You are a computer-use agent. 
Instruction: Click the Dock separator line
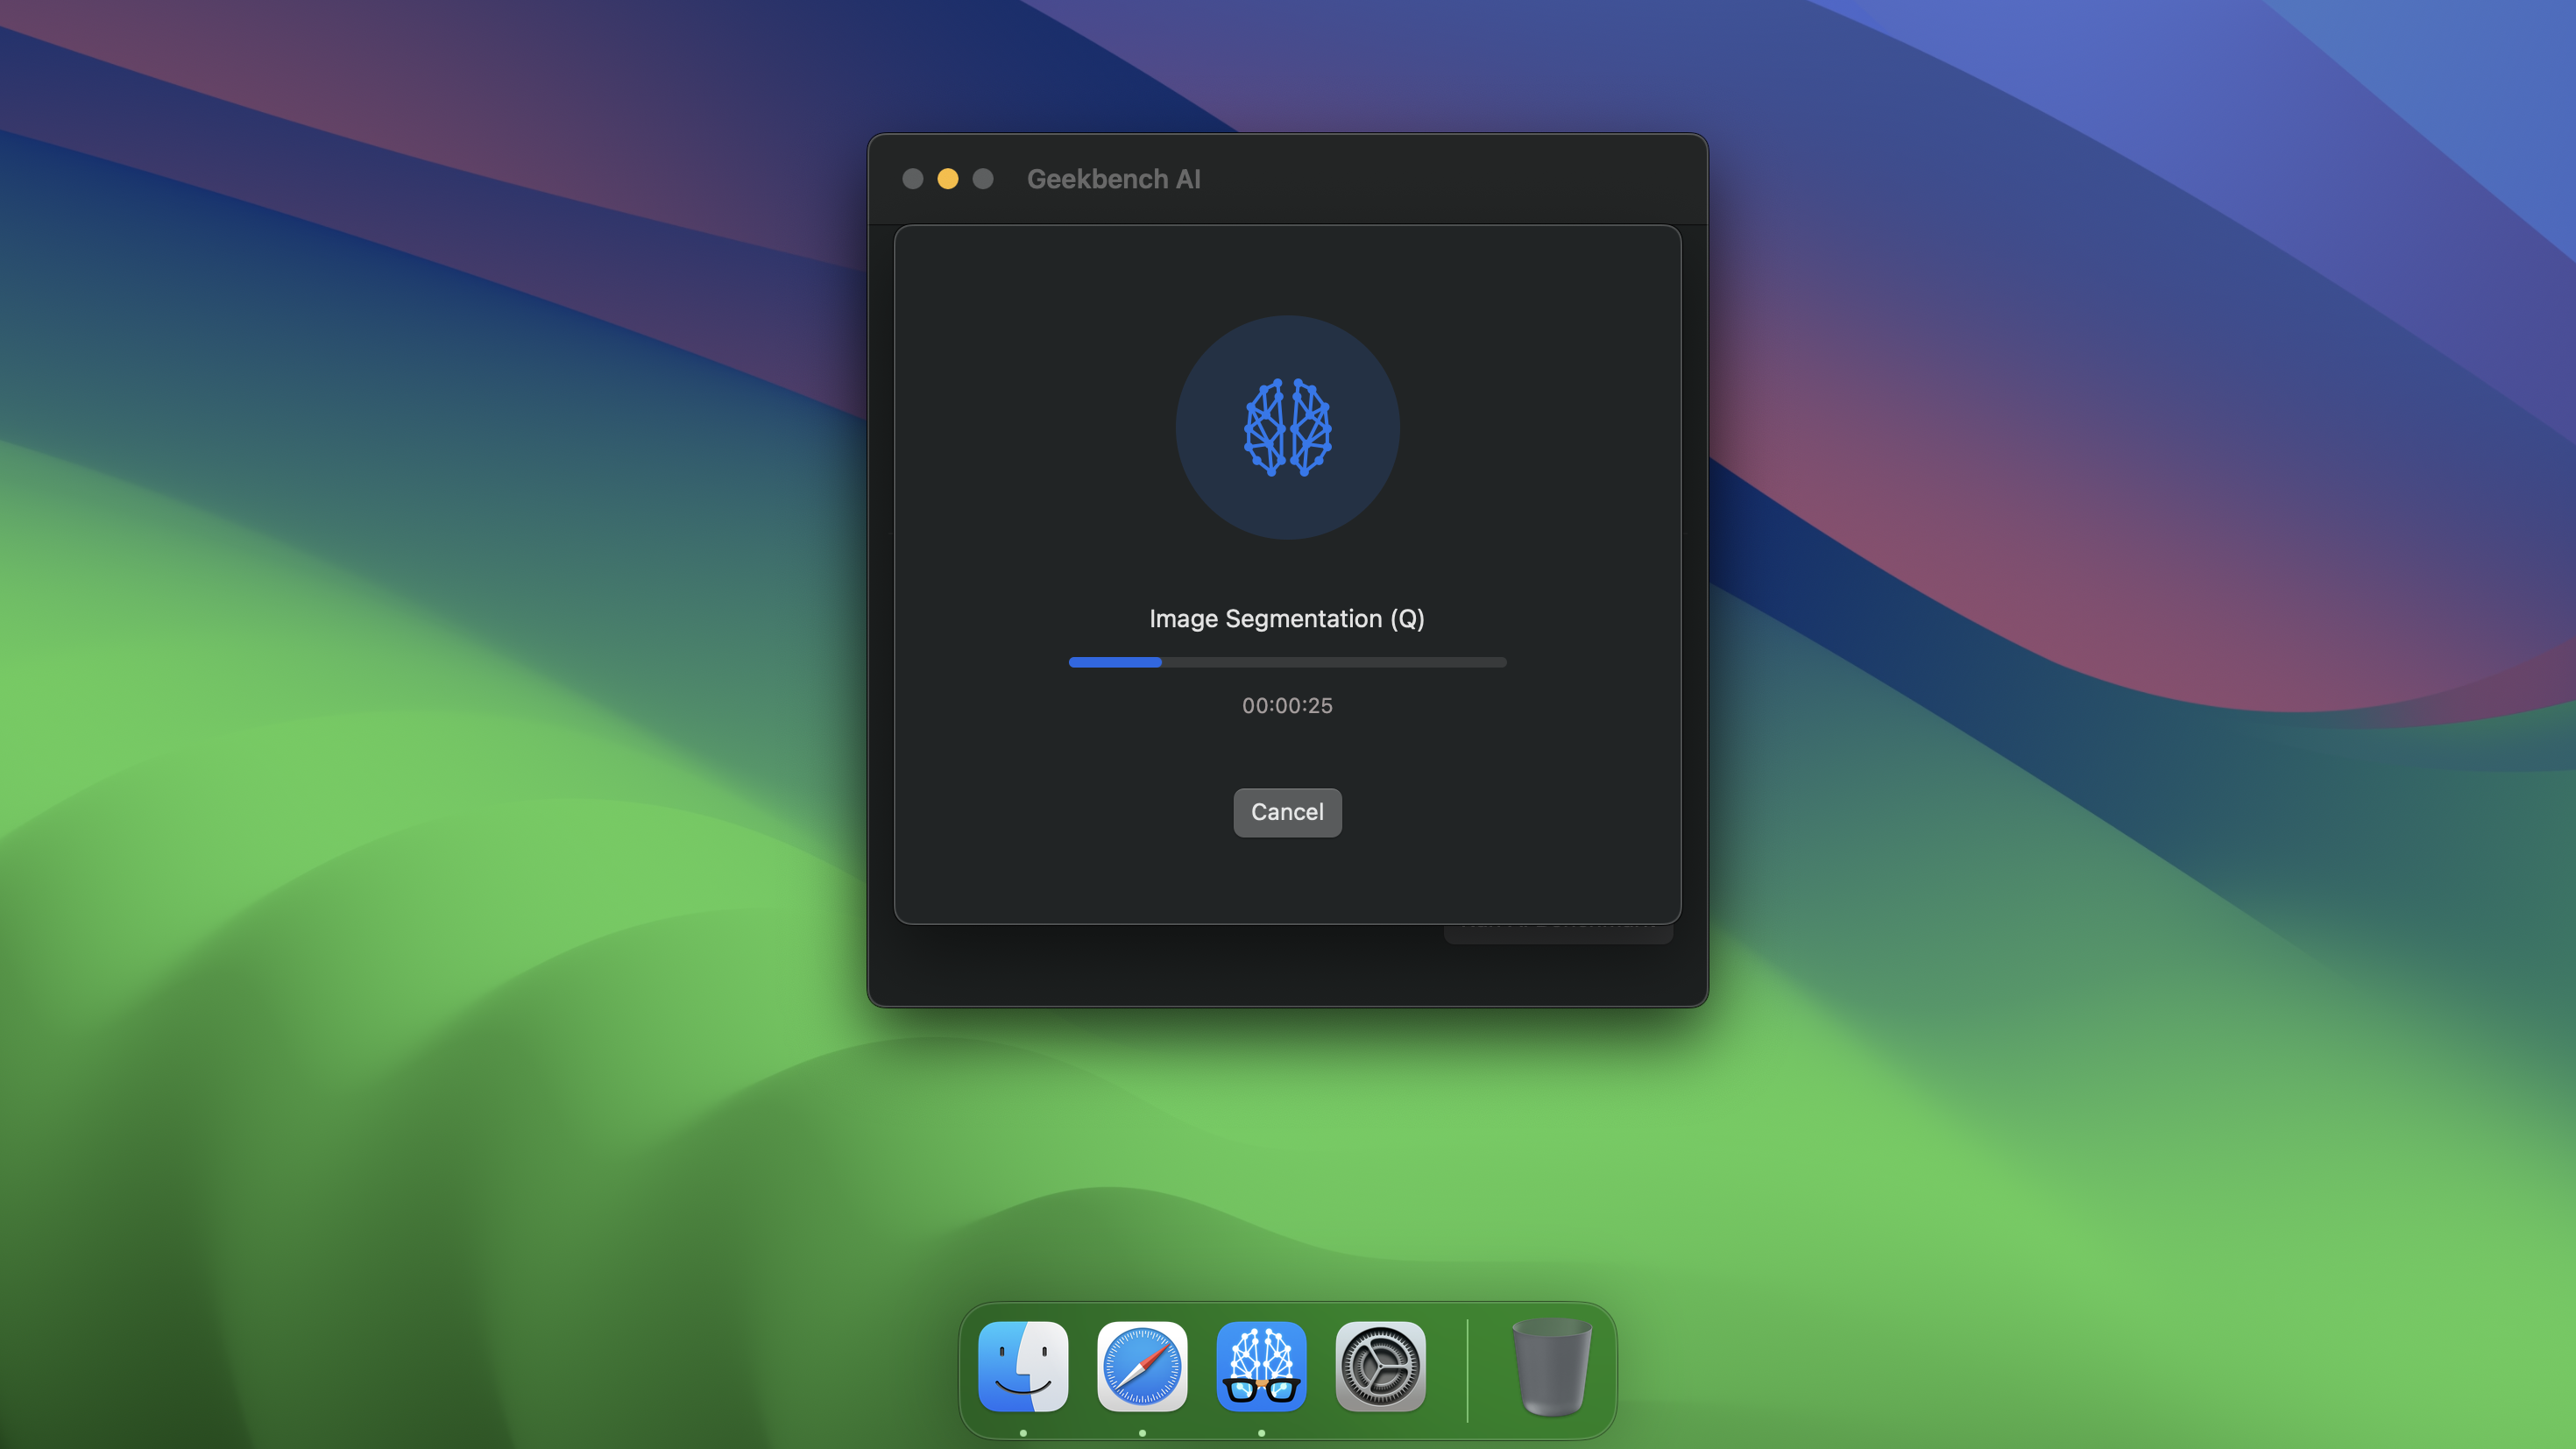[1467, 1370]
